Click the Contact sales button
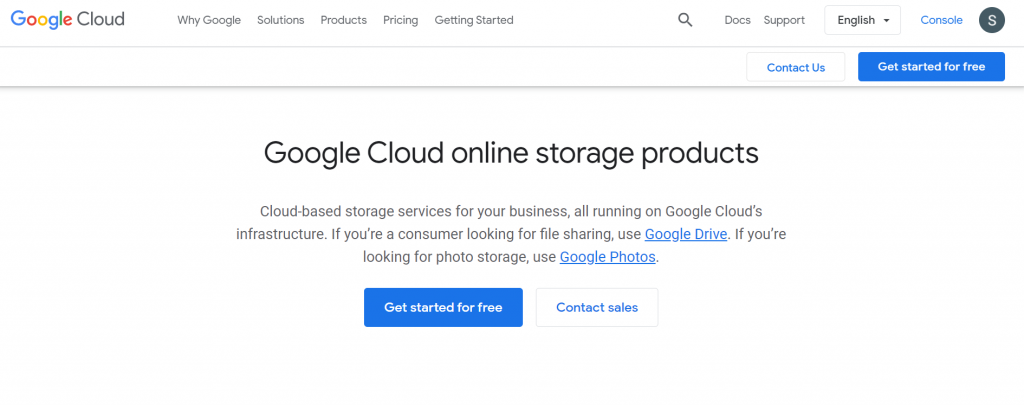 597,307
